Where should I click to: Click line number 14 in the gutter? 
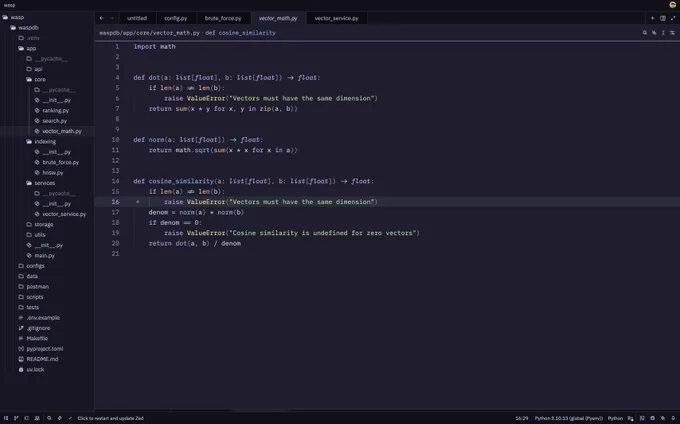115,181
